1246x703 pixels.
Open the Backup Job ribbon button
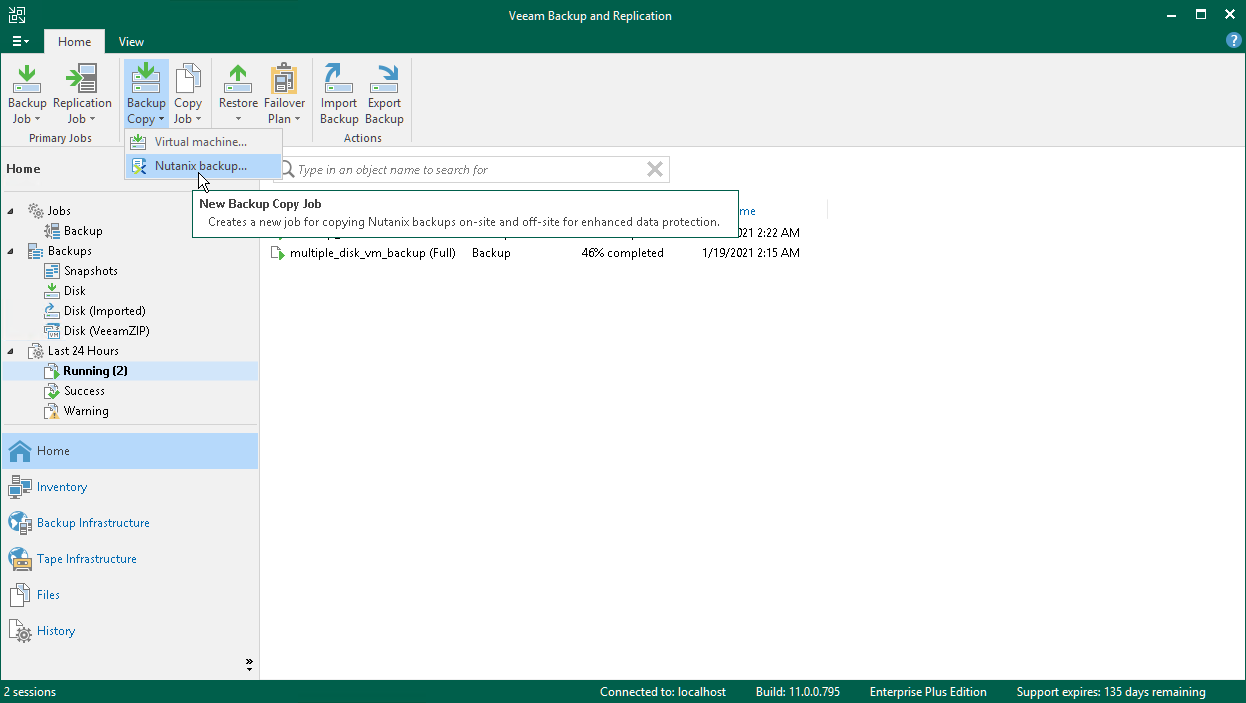point(27,95)
